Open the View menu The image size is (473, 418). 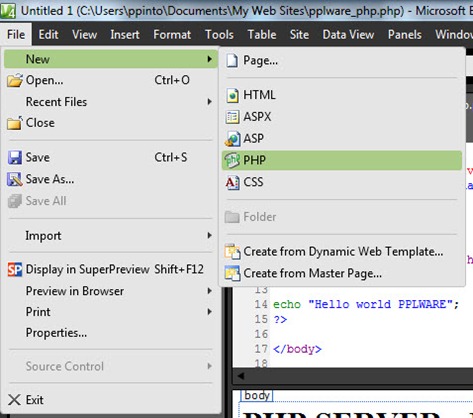pos(85,34)
